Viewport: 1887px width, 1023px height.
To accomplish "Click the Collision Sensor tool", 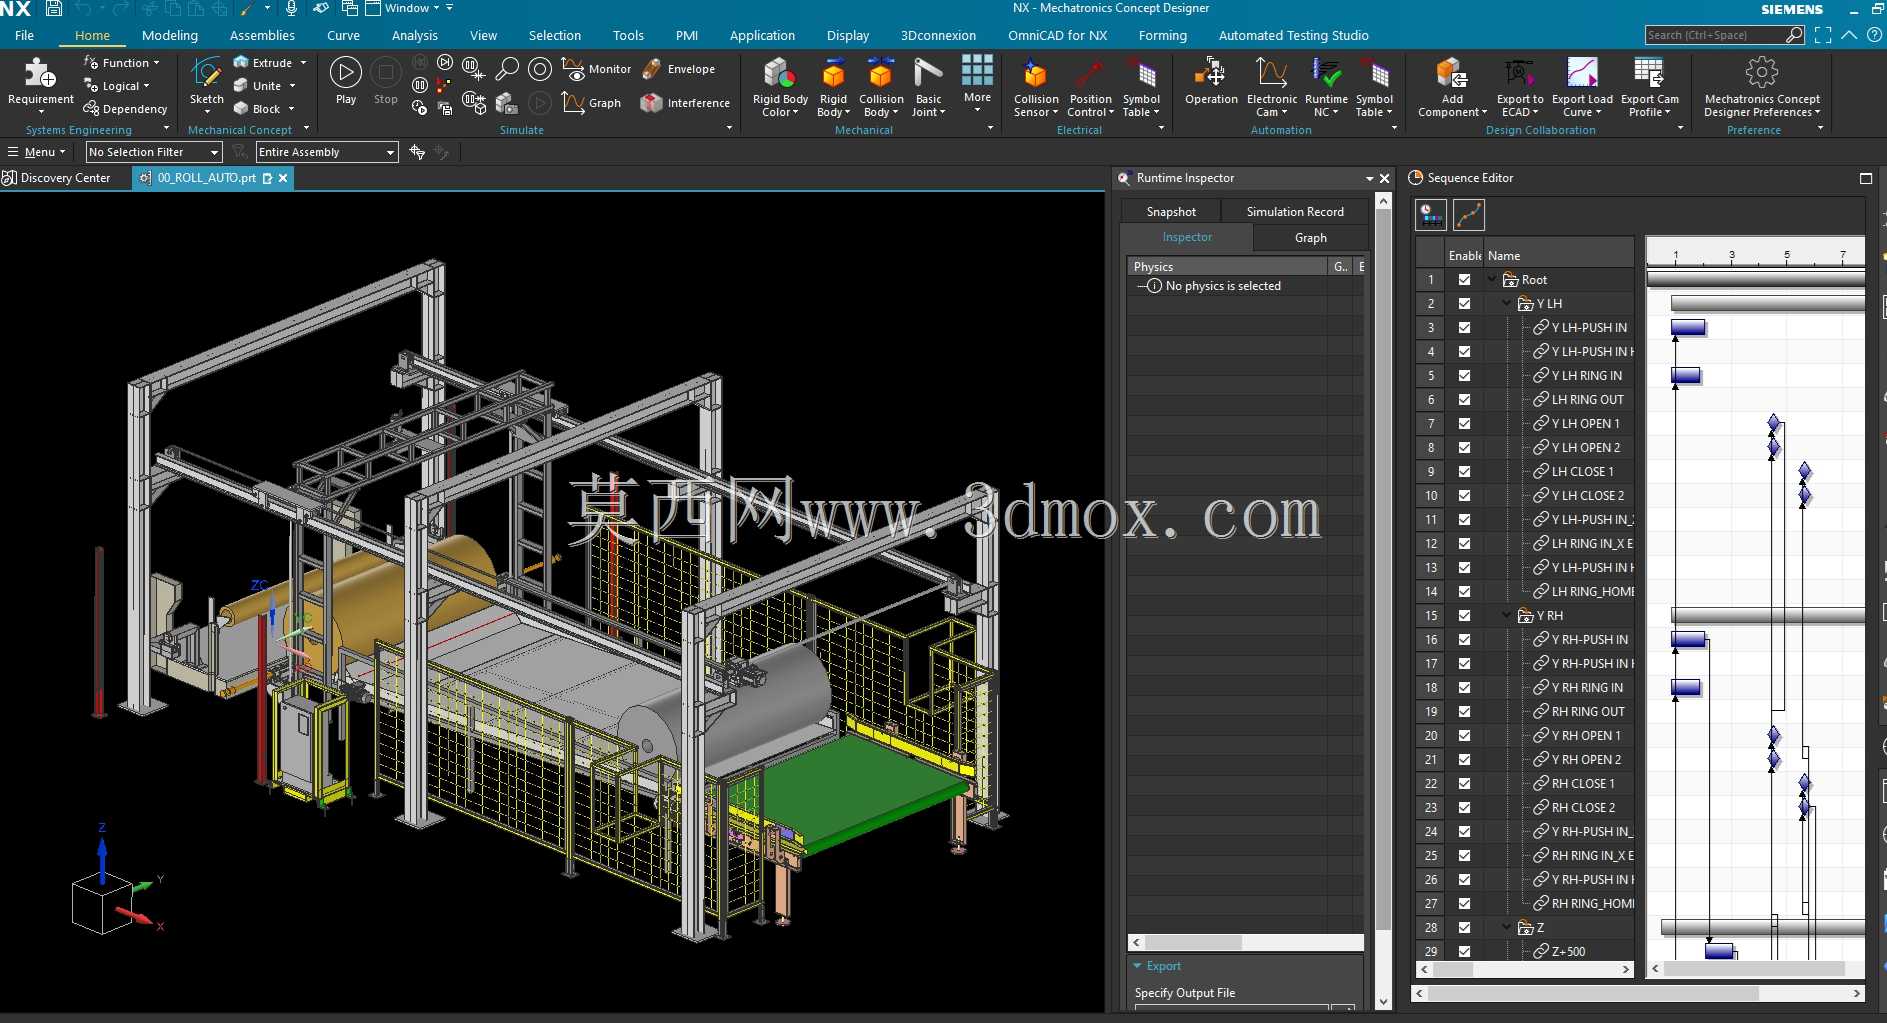I will (x=1036, y=86).
